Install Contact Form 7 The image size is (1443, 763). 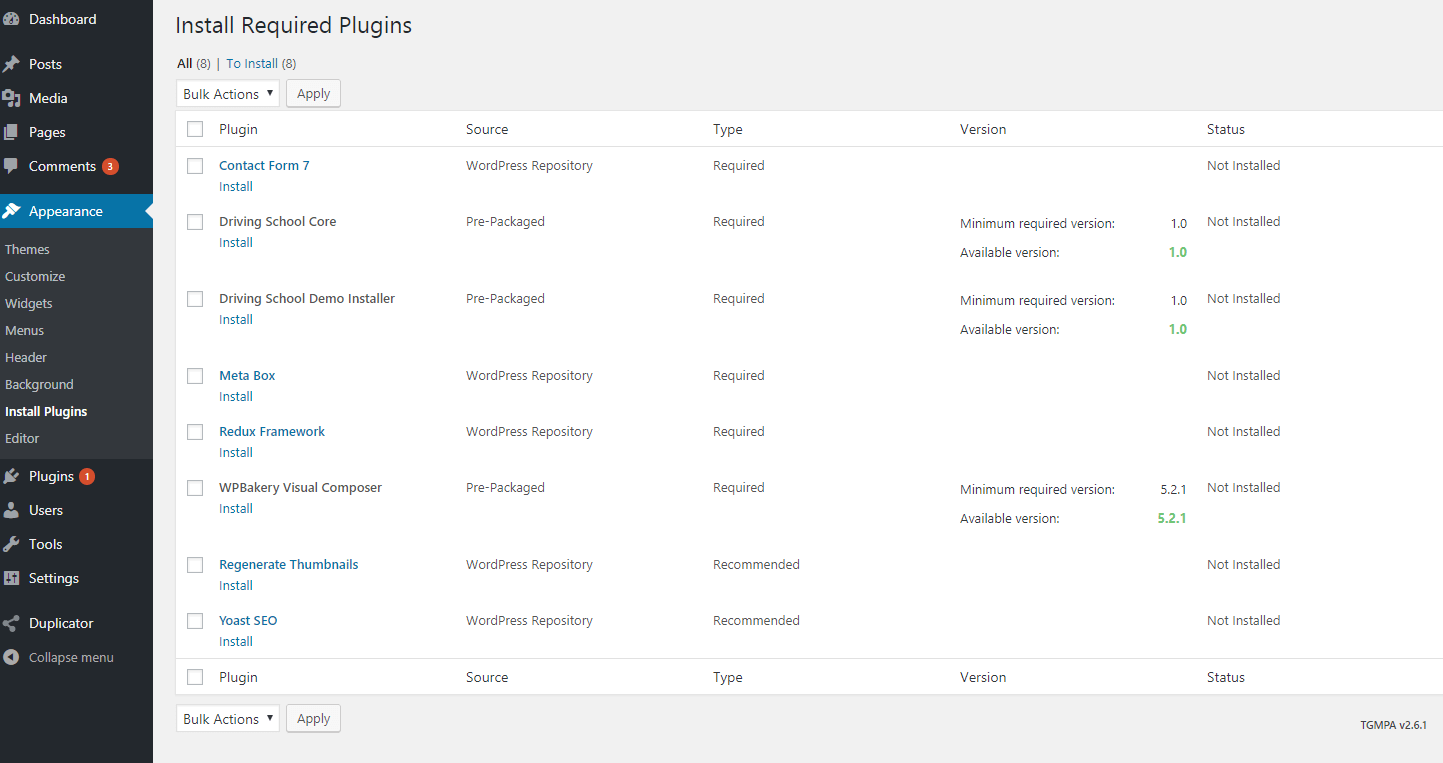pos(236,187)
